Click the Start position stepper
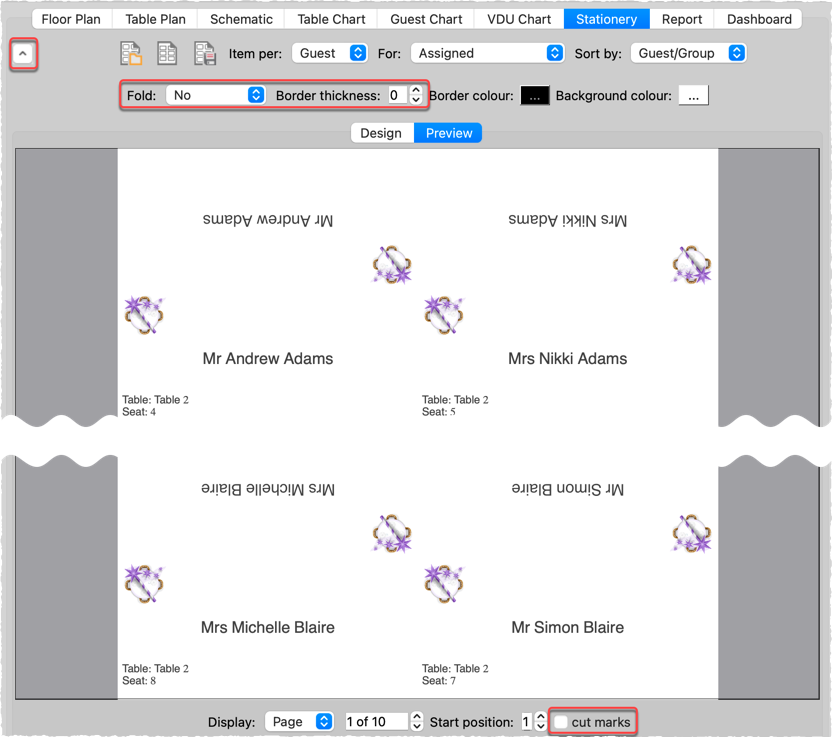 click(541, 722)
